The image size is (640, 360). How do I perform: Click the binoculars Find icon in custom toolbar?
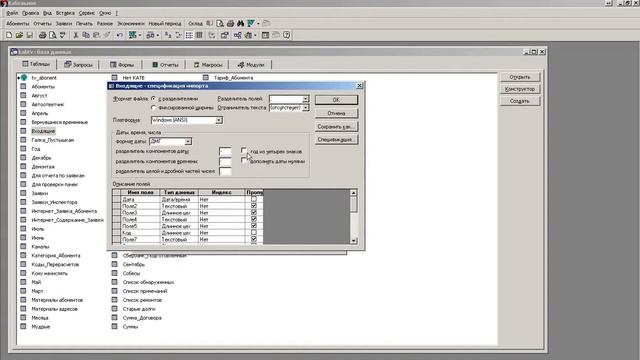coord(240,24)
